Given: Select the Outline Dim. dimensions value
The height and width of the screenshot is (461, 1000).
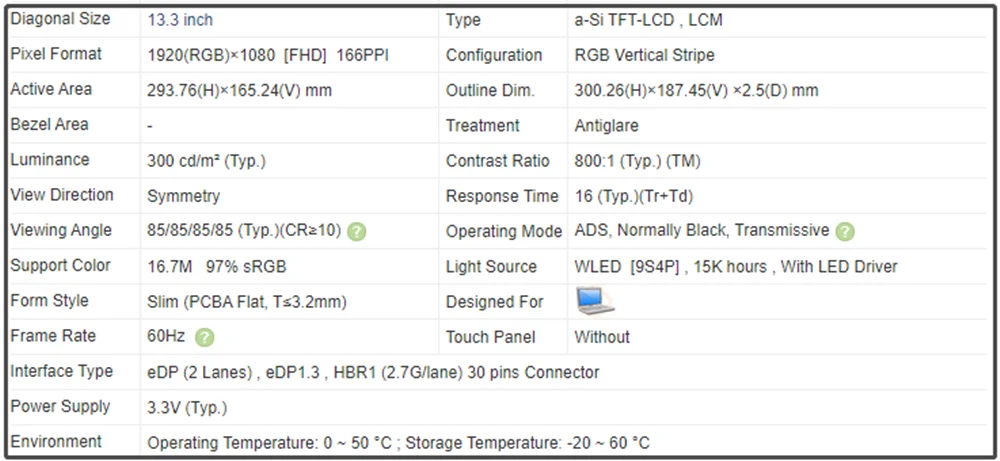Looking at the screenshot, I should click(696, 90).
